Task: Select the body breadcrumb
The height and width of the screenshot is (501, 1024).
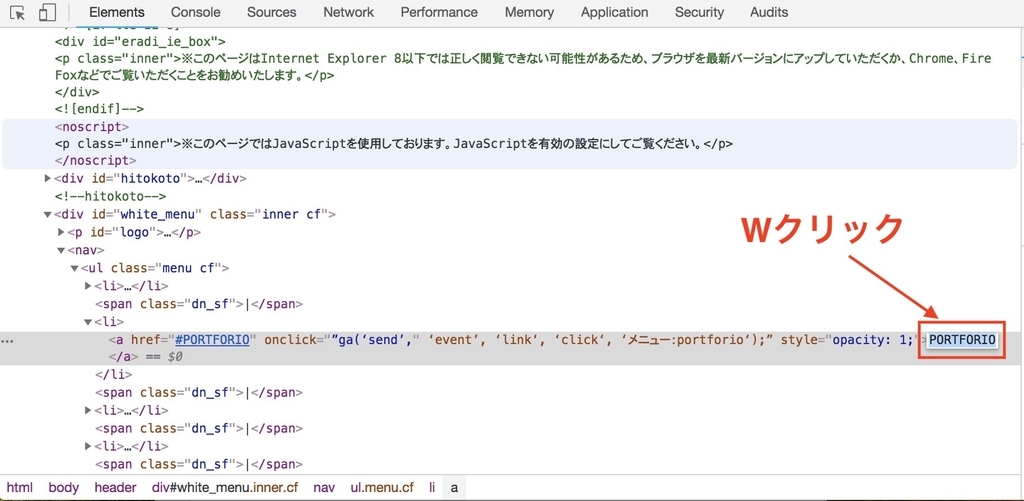Action: click(63, 487)
